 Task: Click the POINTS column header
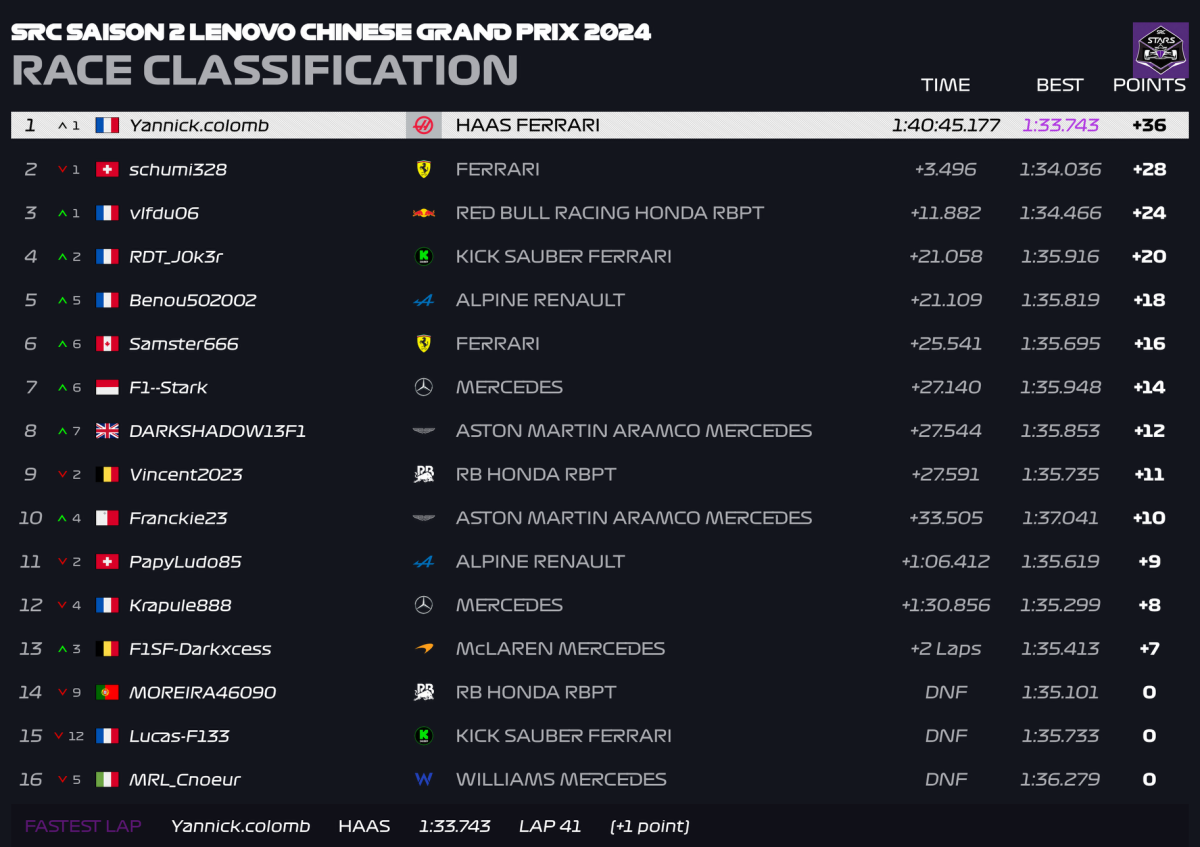pyautogui.click(x=1149, y=85)
